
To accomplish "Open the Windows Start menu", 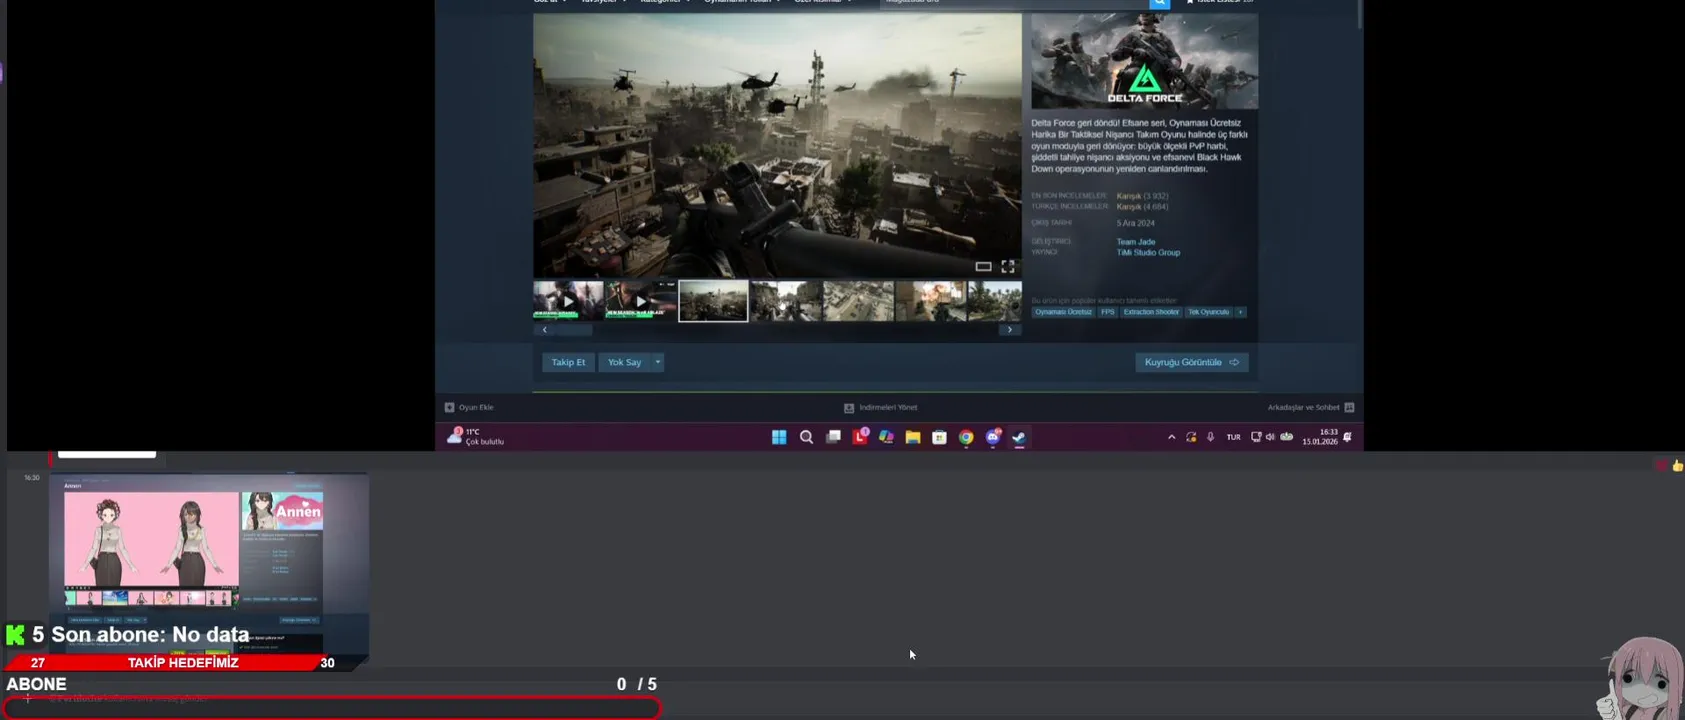I will [779, 437].
